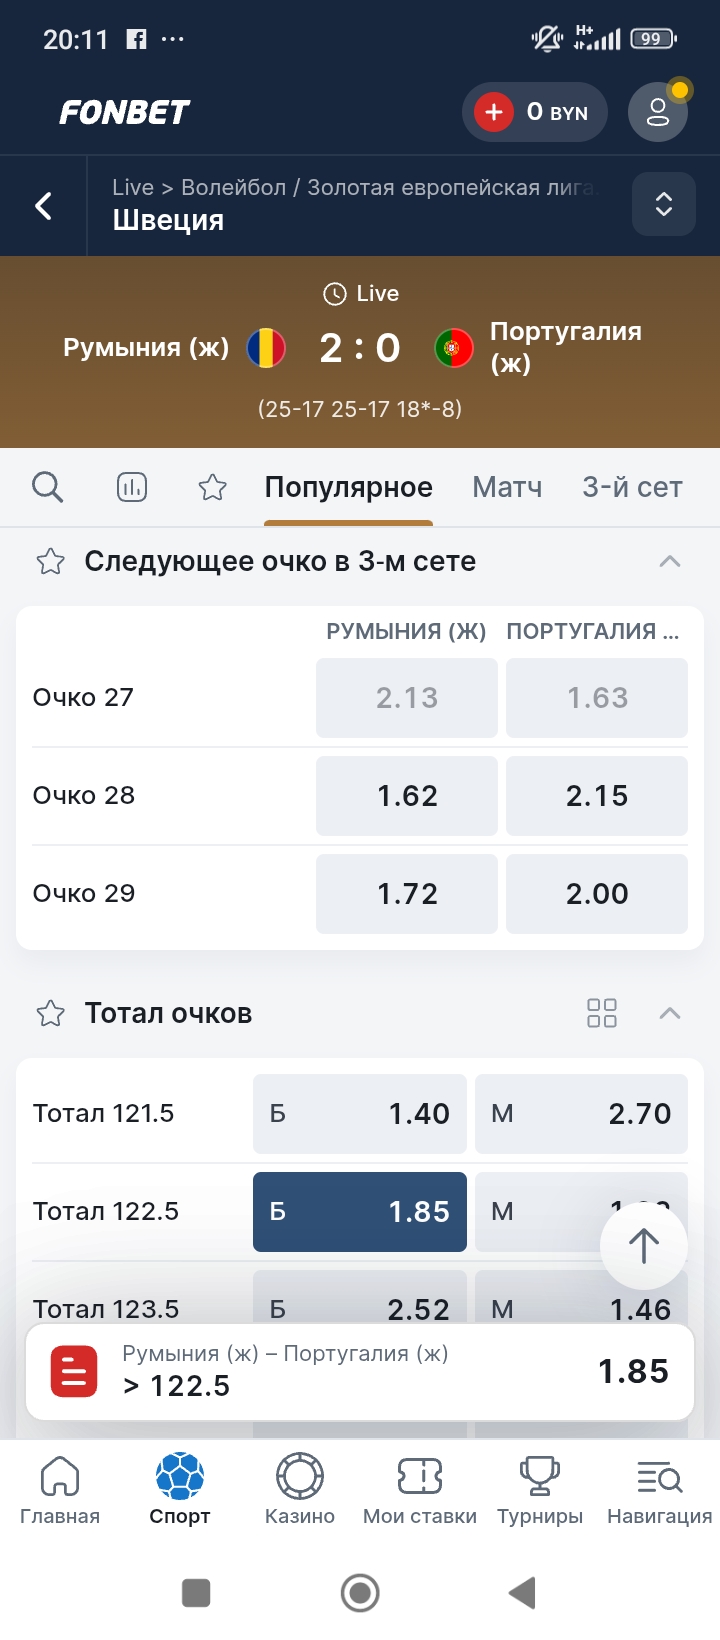Open the user profile icon
Screen dimensions: 720x1640
click(x=658, y=112)
